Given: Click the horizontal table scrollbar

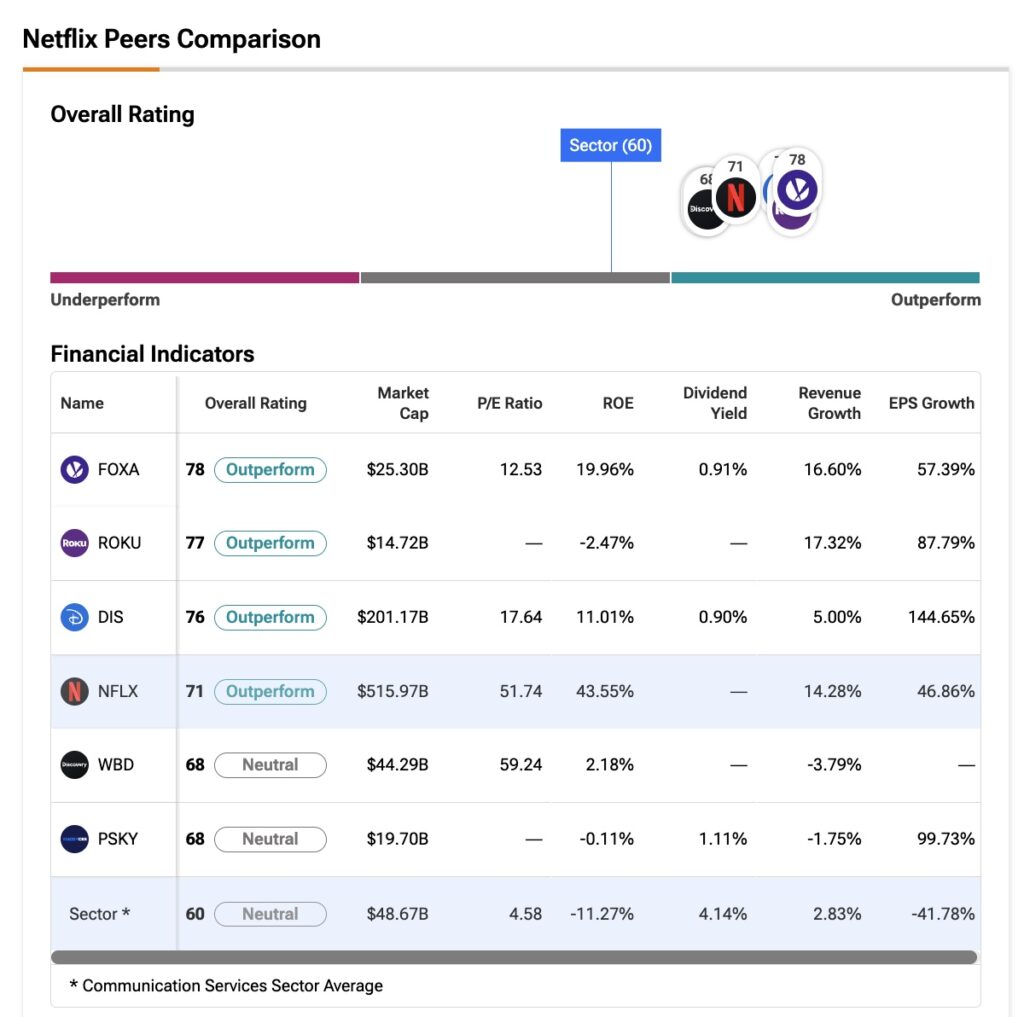Looking at the screenshot, I should (514, 957).
